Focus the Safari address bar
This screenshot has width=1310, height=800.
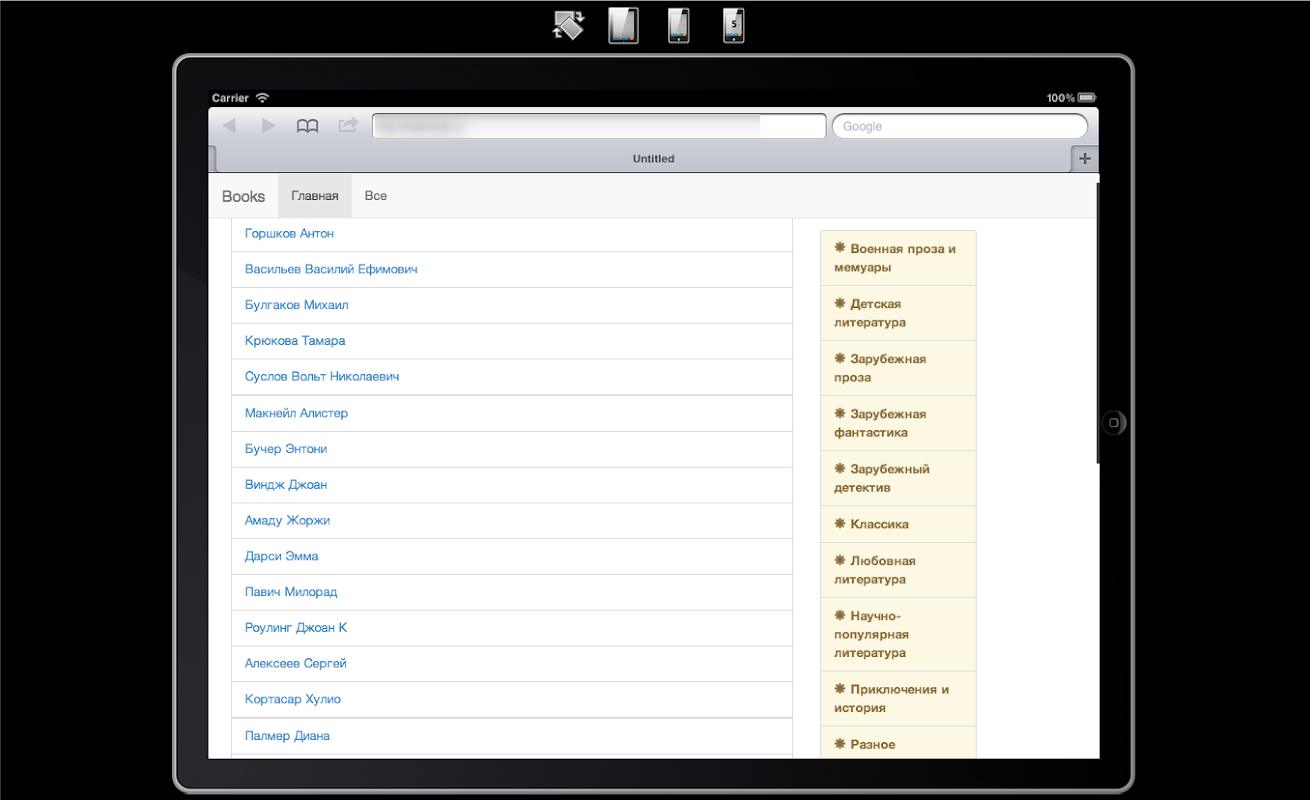click(599, 126)
